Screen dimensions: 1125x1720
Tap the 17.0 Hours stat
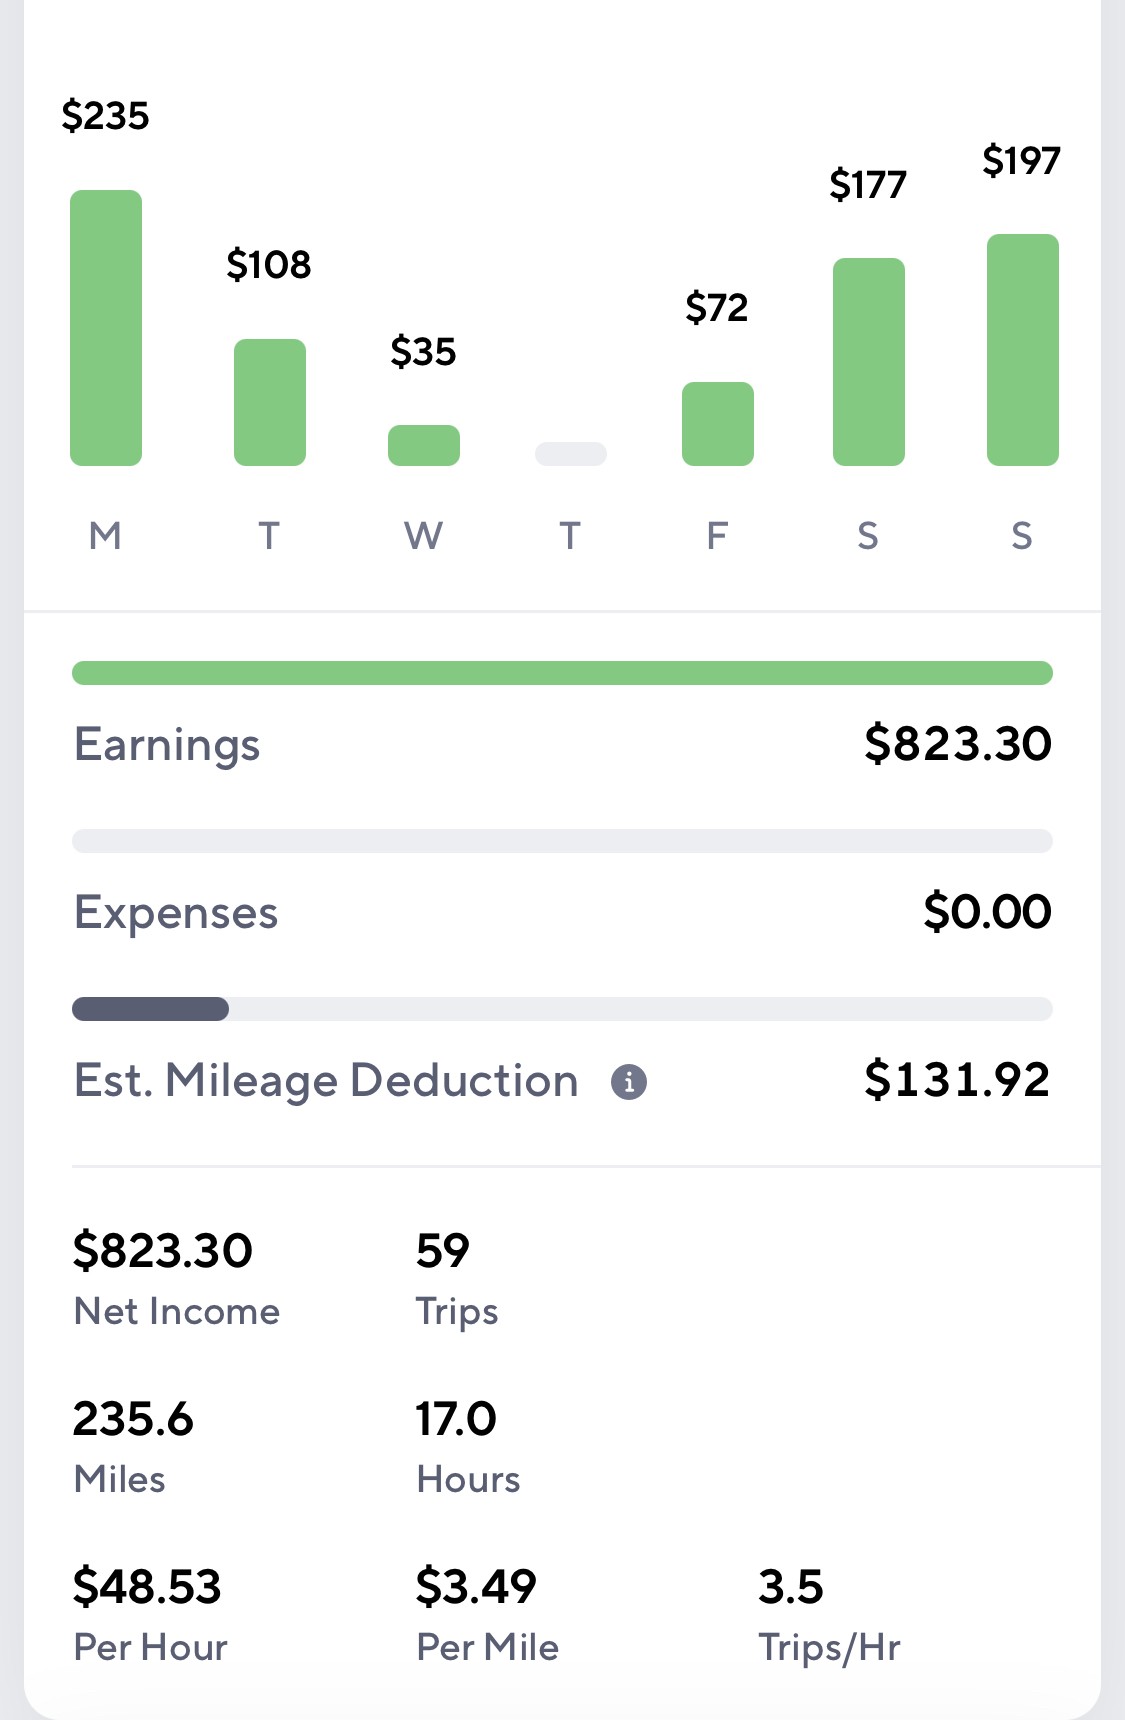[x=468, y=1447]
